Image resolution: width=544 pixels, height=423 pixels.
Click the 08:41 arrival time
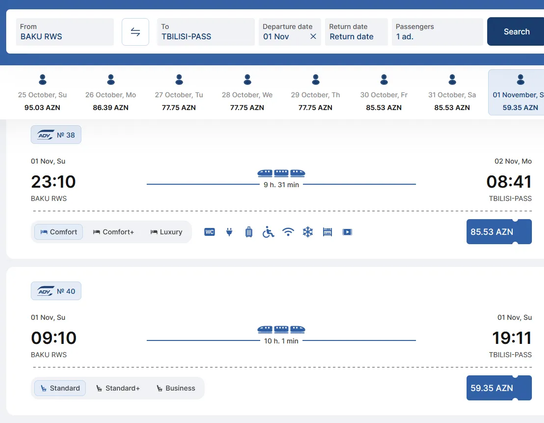(509, 182)
